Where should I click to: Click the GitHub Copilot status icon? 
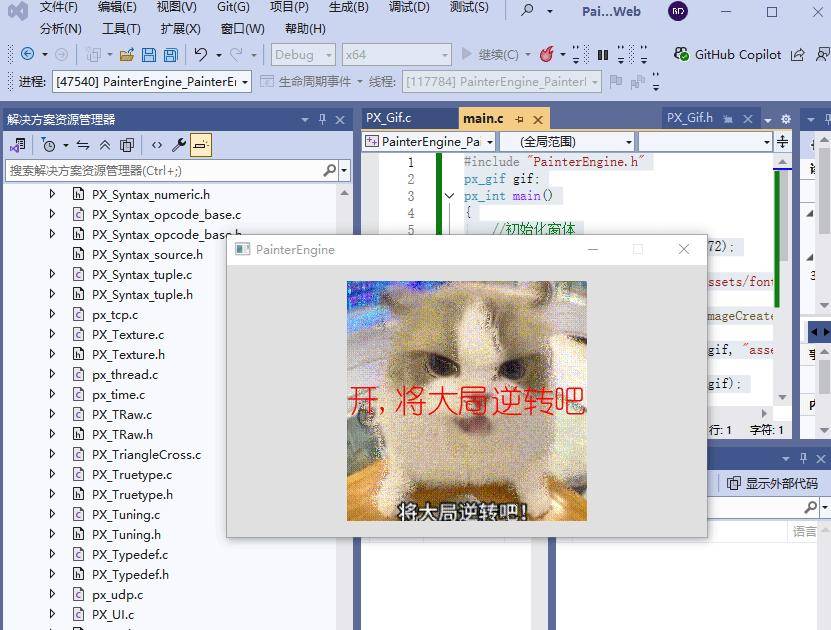[681, 54]
